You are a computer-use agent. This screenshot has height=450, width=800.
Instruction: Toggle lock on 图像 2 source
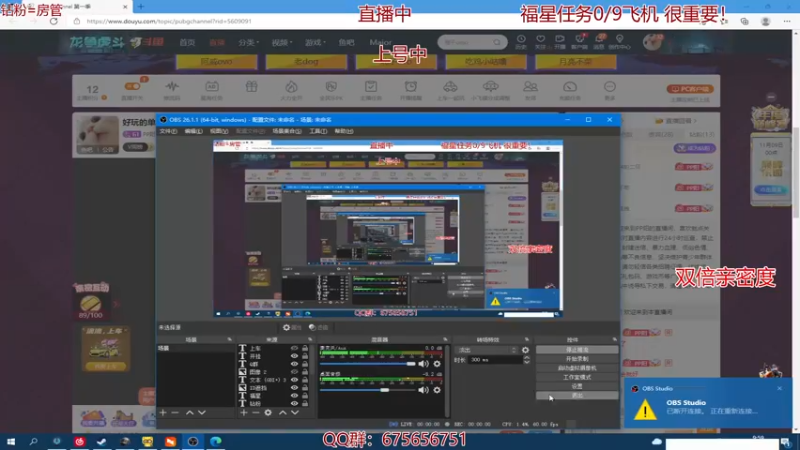[x=305, y=372]
